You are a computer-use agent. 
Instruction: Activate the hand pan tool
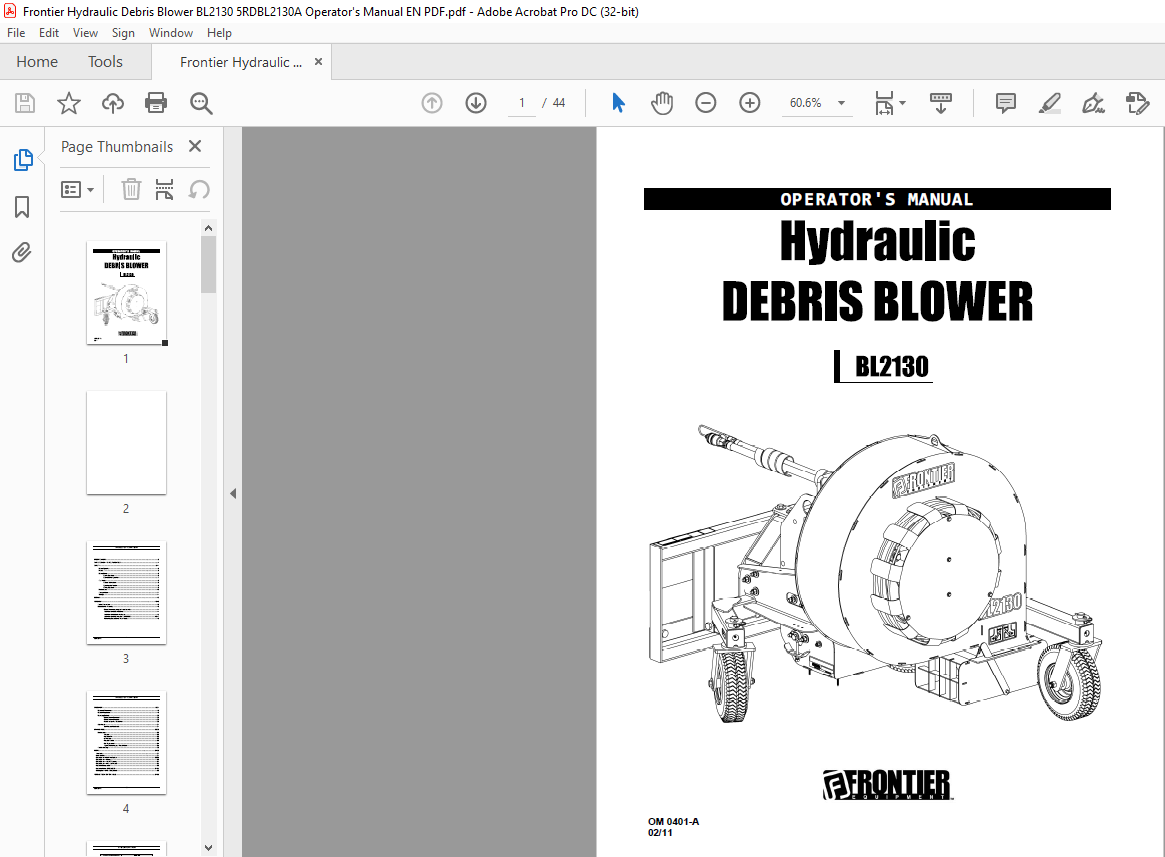coord(661,103)
